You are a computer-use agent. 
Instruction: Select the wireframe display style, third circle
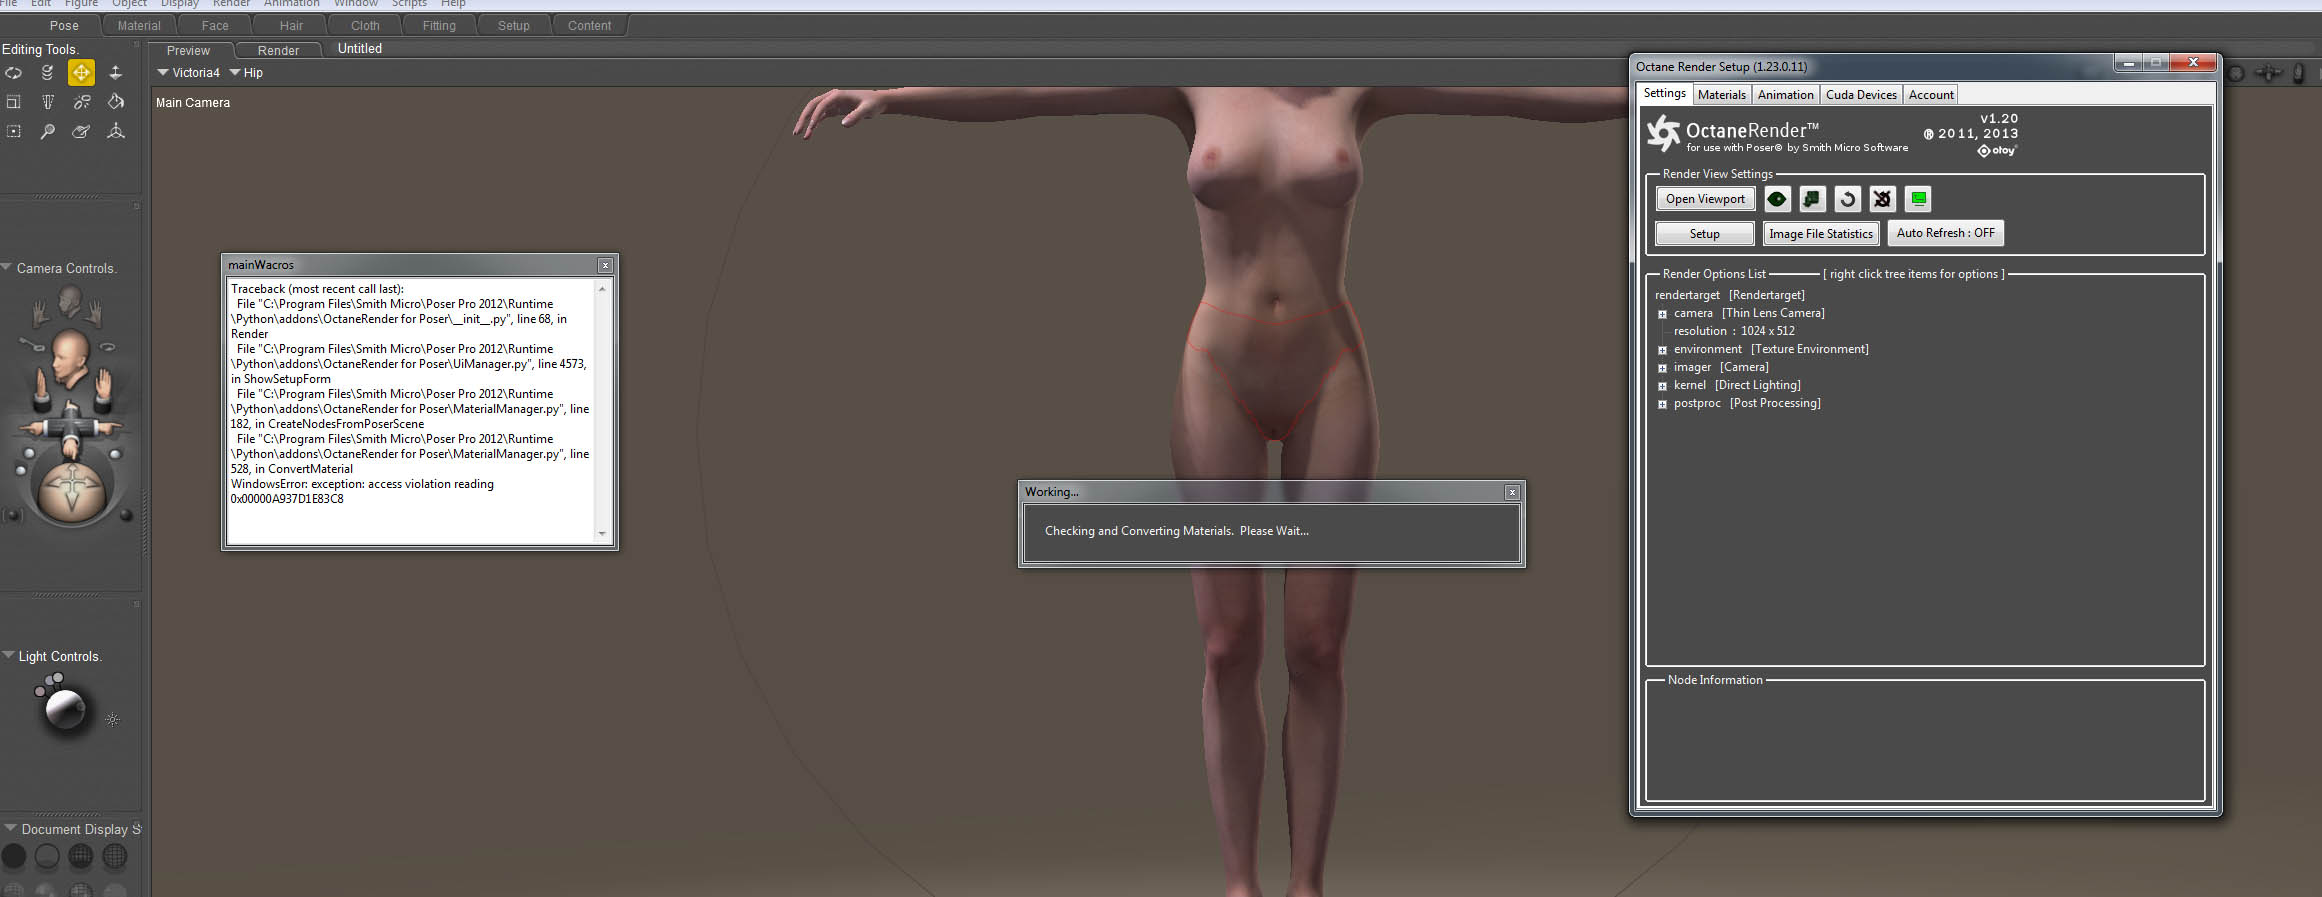[81, 856]
